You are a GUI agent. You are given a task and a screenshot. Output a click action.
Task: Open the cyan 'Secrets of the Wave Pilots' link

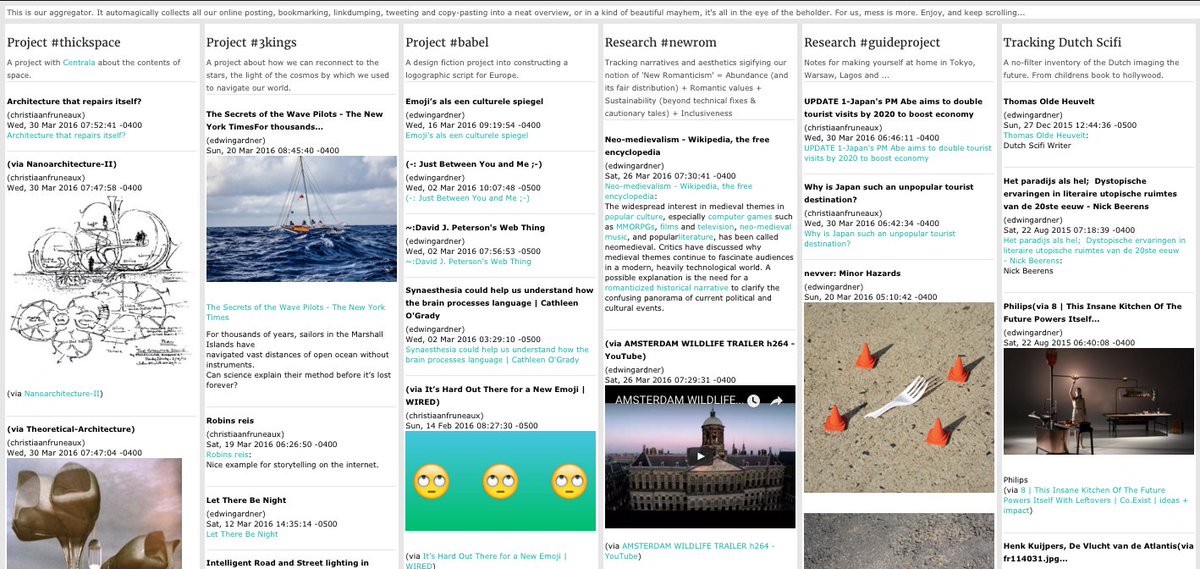[295, 311]
